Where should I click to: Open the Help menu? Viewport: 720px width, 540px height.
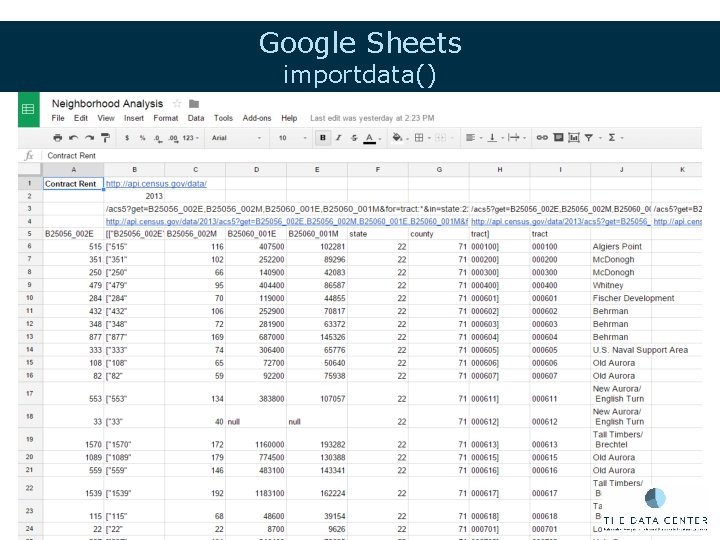click(289, 118)
